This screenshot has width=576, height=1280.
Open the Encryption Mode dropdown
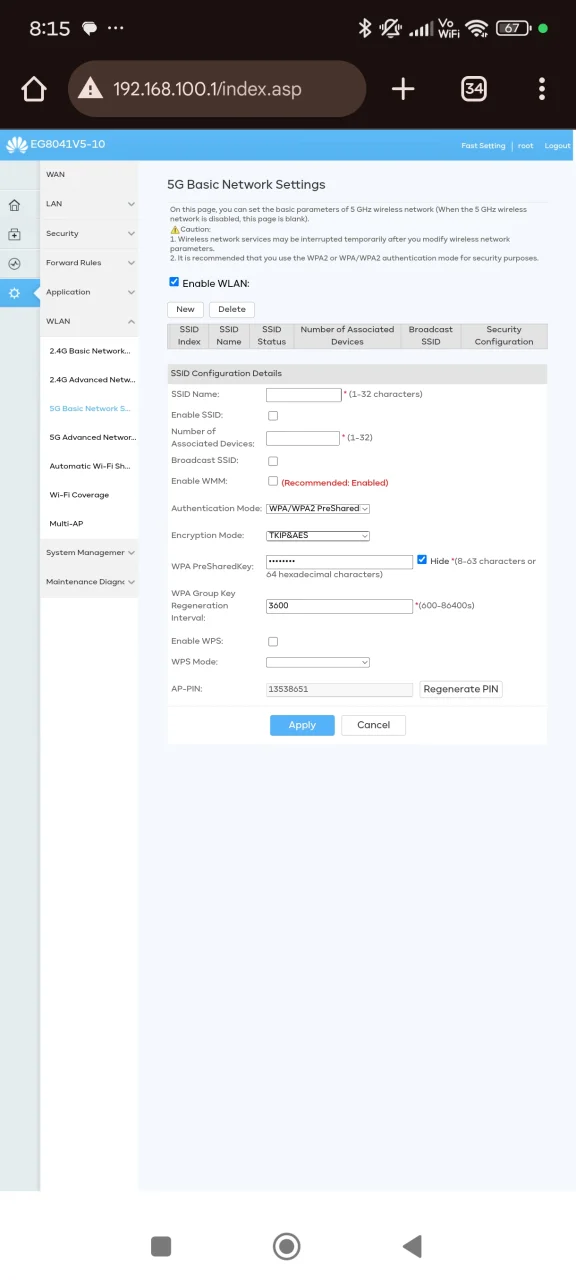[x=318, y=535]
